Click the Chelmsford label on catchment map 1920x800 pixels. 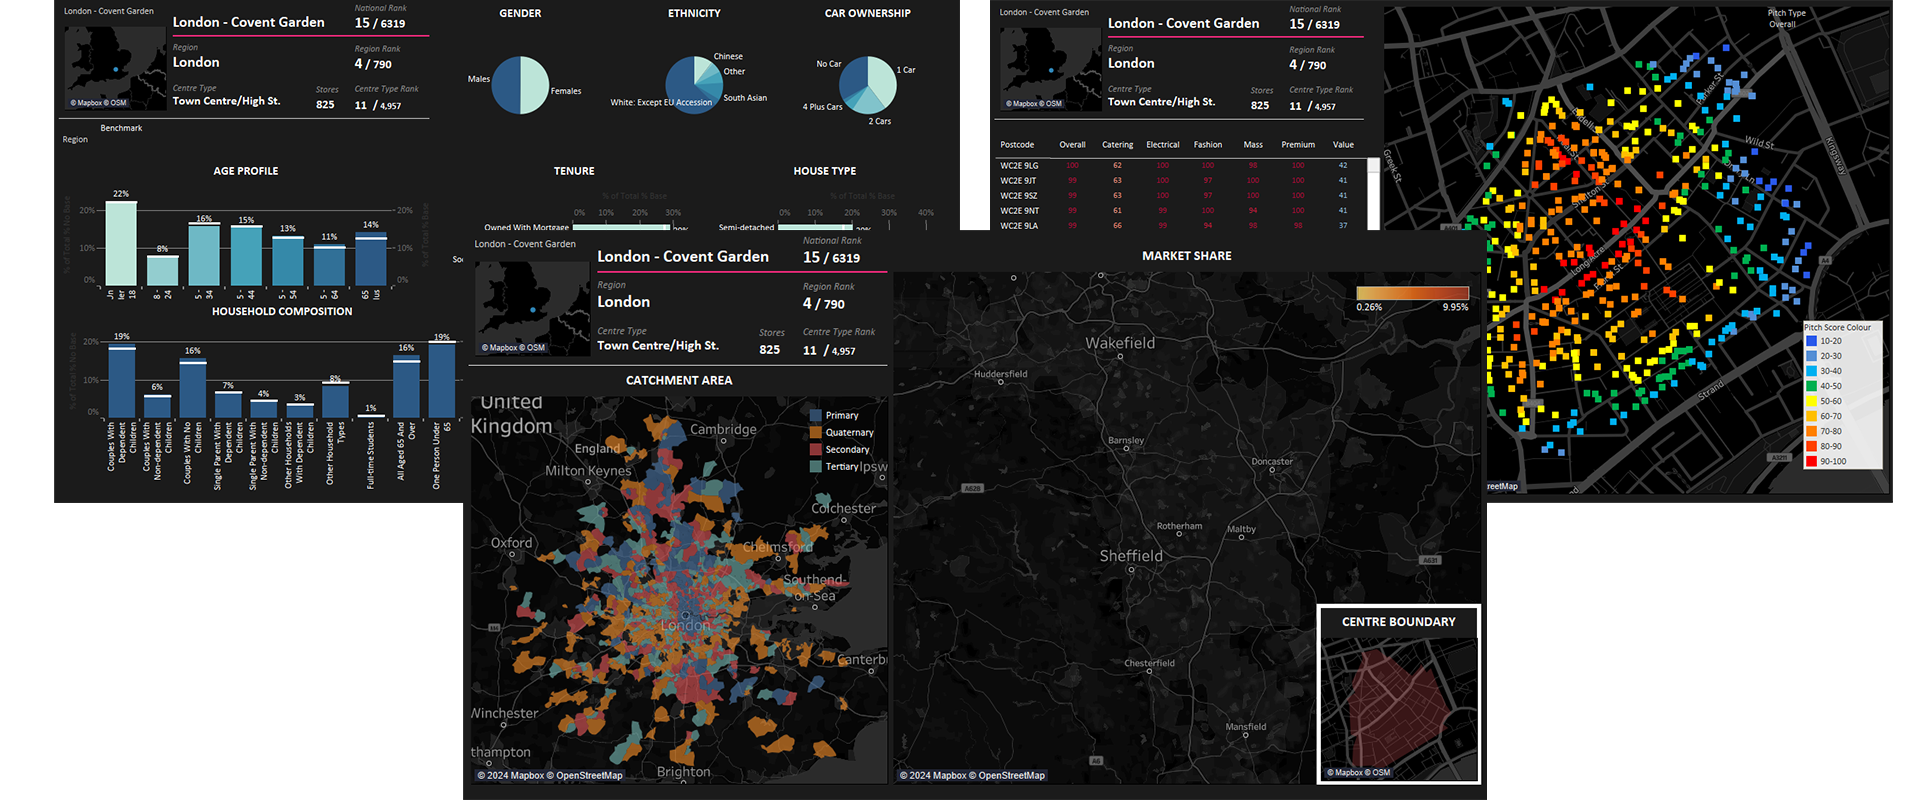(778, 547)
